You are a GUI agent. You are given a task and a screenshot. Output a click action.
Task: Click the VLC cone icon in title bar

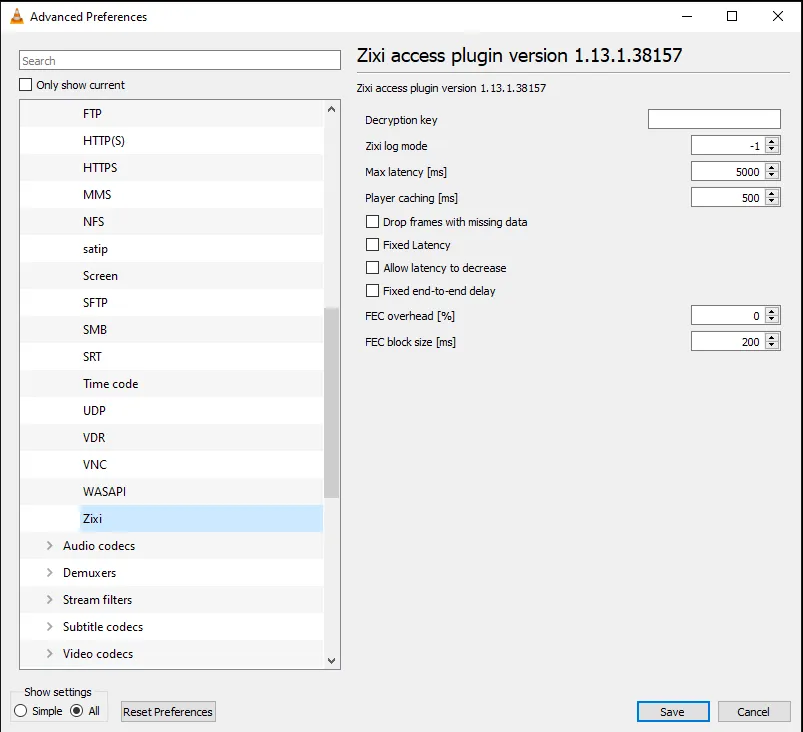click(x=17, y=16)
